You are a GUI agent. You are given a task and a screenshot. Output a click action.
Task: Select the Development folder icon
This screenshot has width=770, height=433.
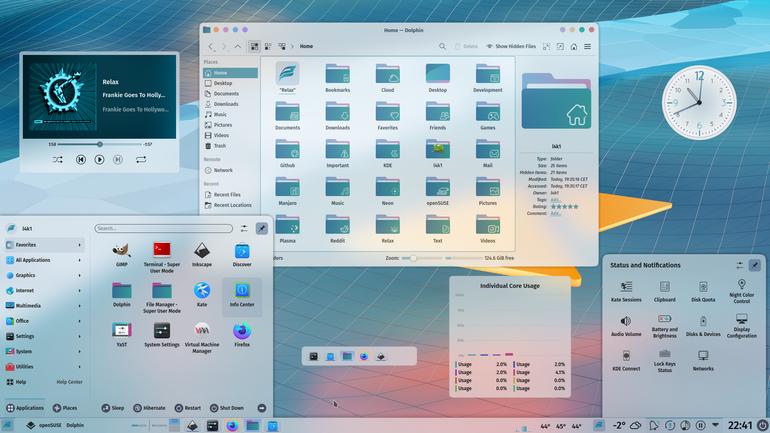488,74
